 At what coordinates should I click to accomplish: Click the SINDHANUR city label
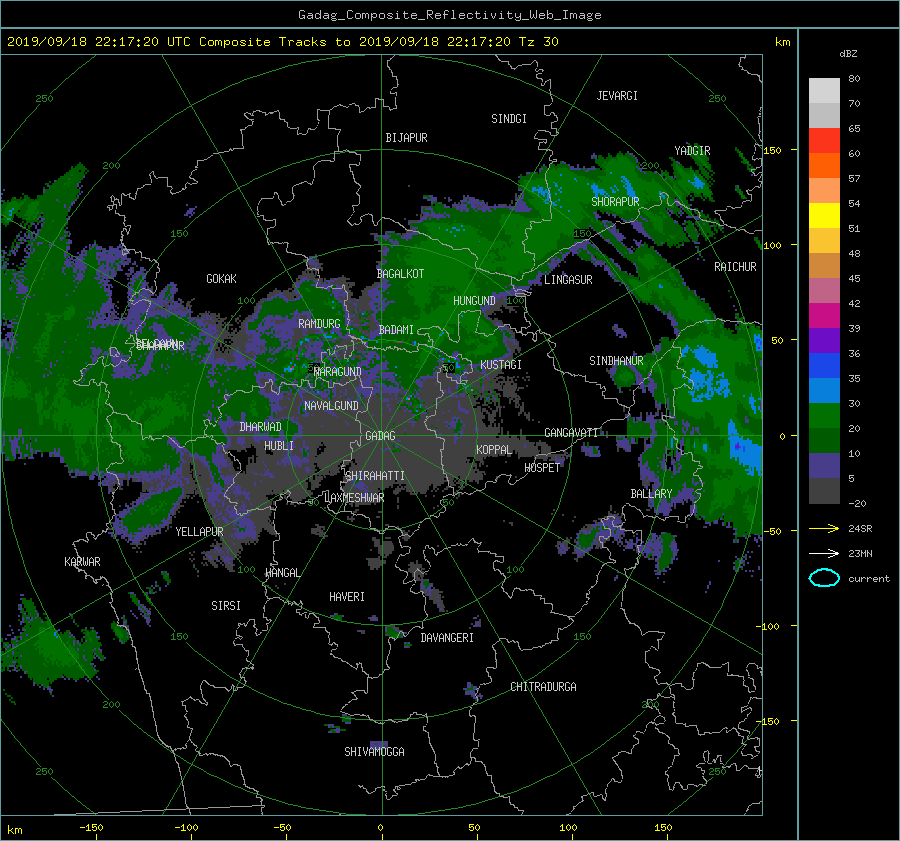click(x=616, y=361)
